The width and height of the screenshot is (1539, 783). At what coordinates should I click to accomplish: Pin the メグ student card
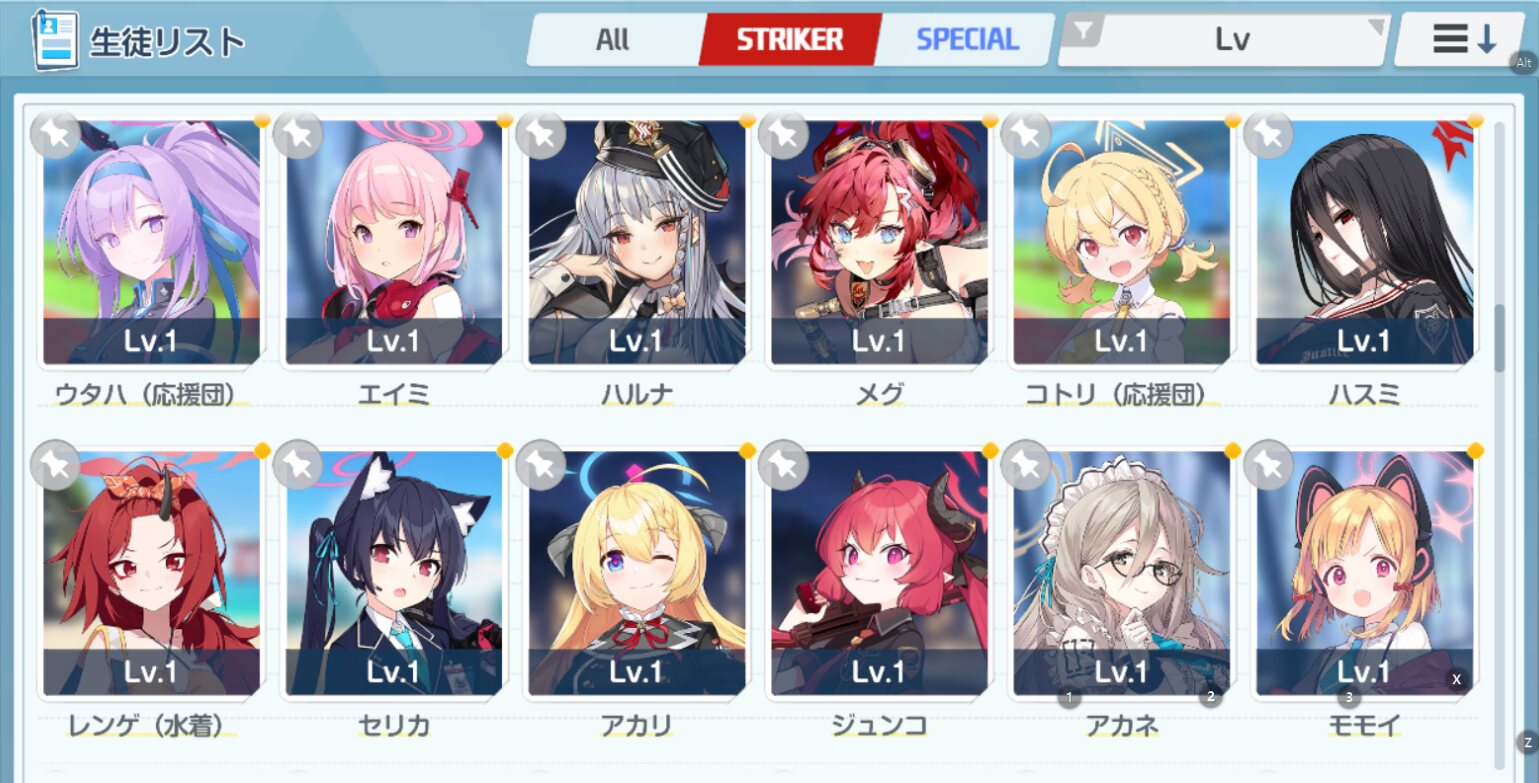(784, 134)
